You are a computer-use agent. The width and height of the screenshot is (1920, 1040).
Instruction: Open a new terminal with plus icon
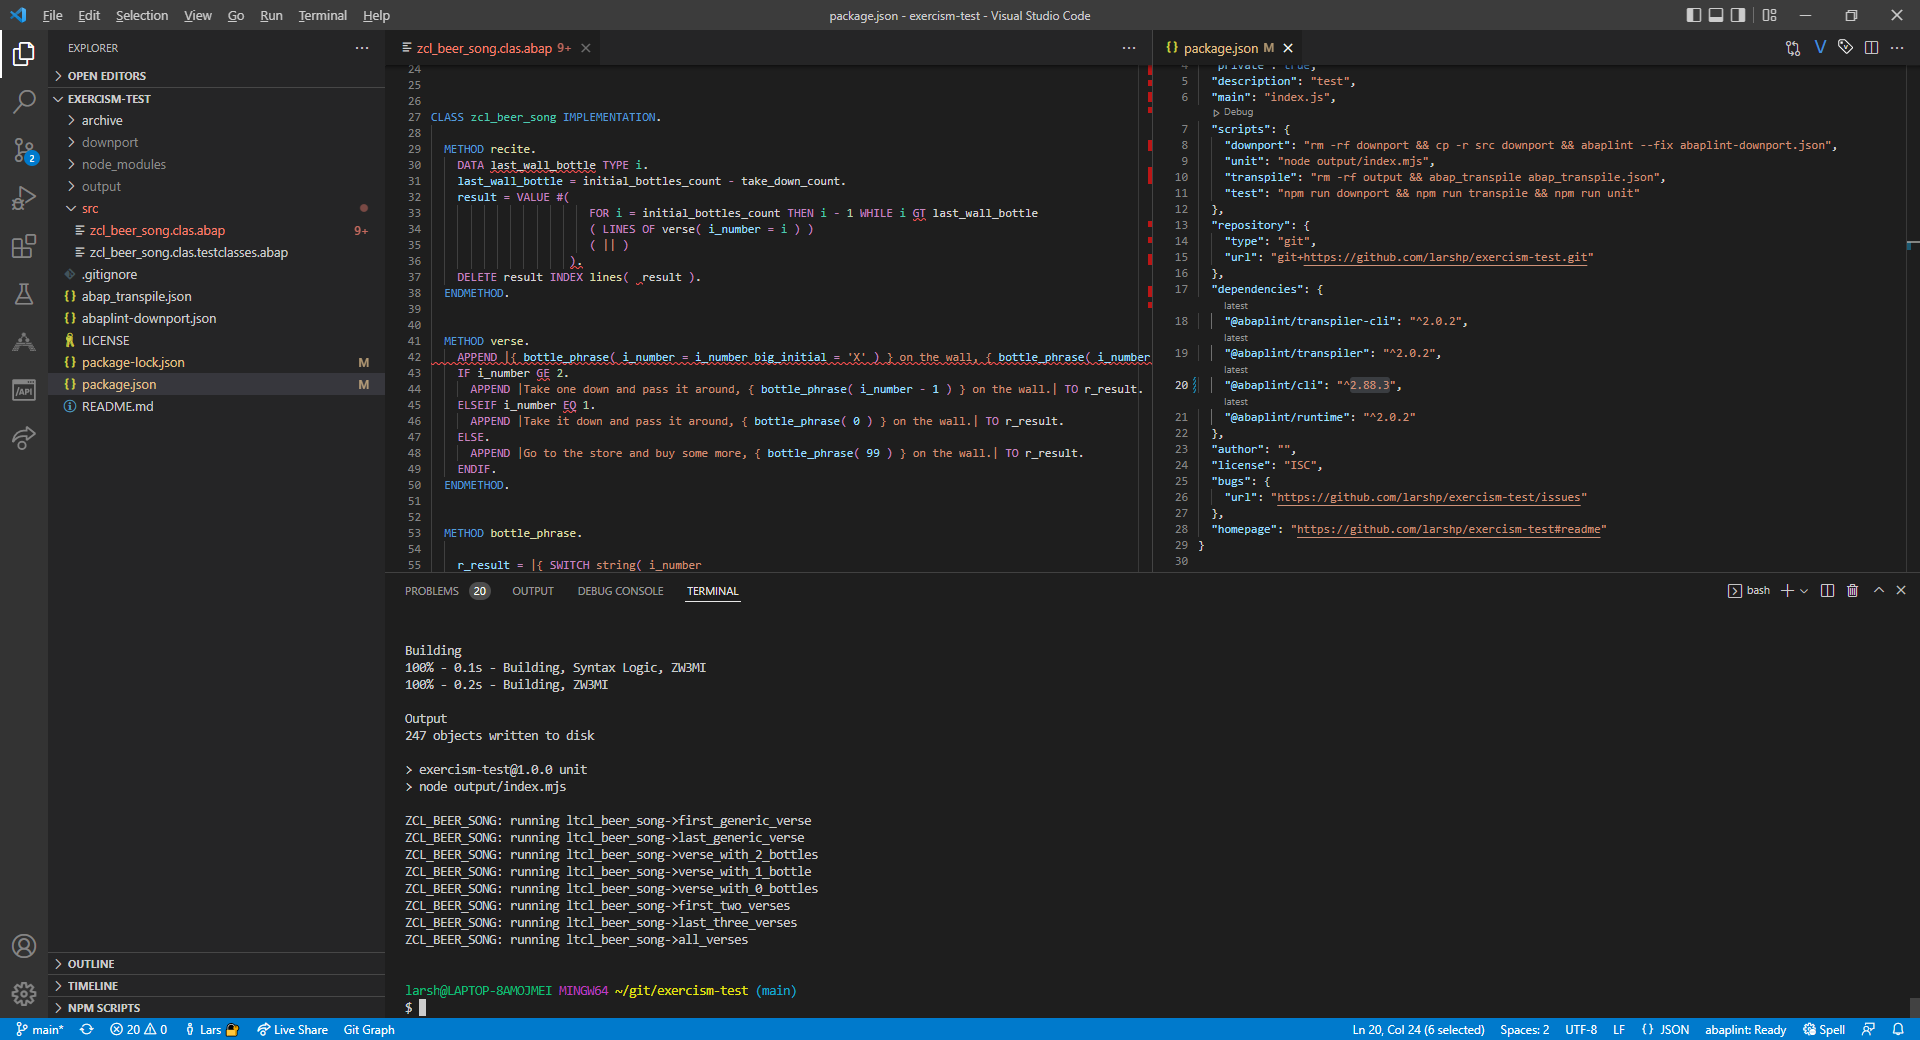point(1785,591)
